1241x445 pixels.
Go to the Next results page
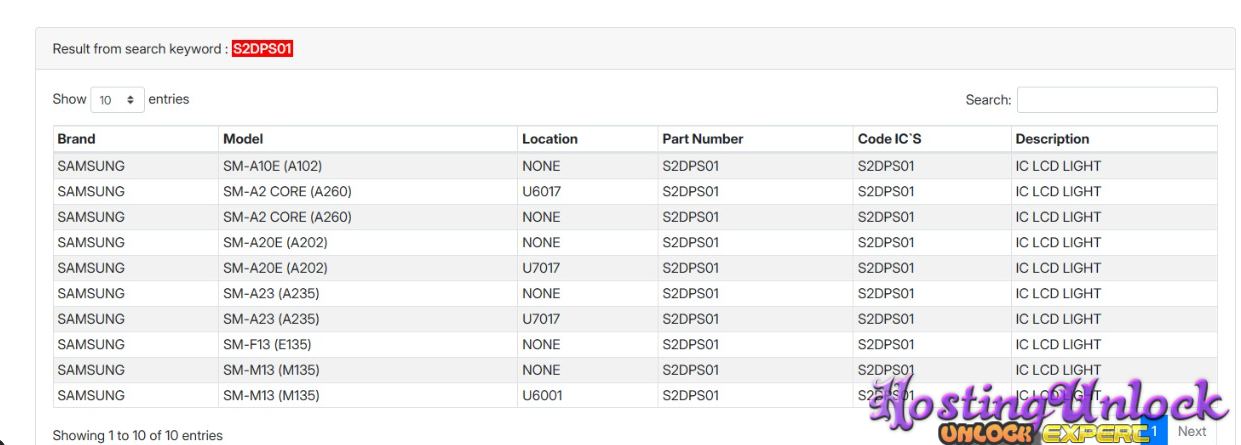pyautogui.click(x=1192, y=431)
